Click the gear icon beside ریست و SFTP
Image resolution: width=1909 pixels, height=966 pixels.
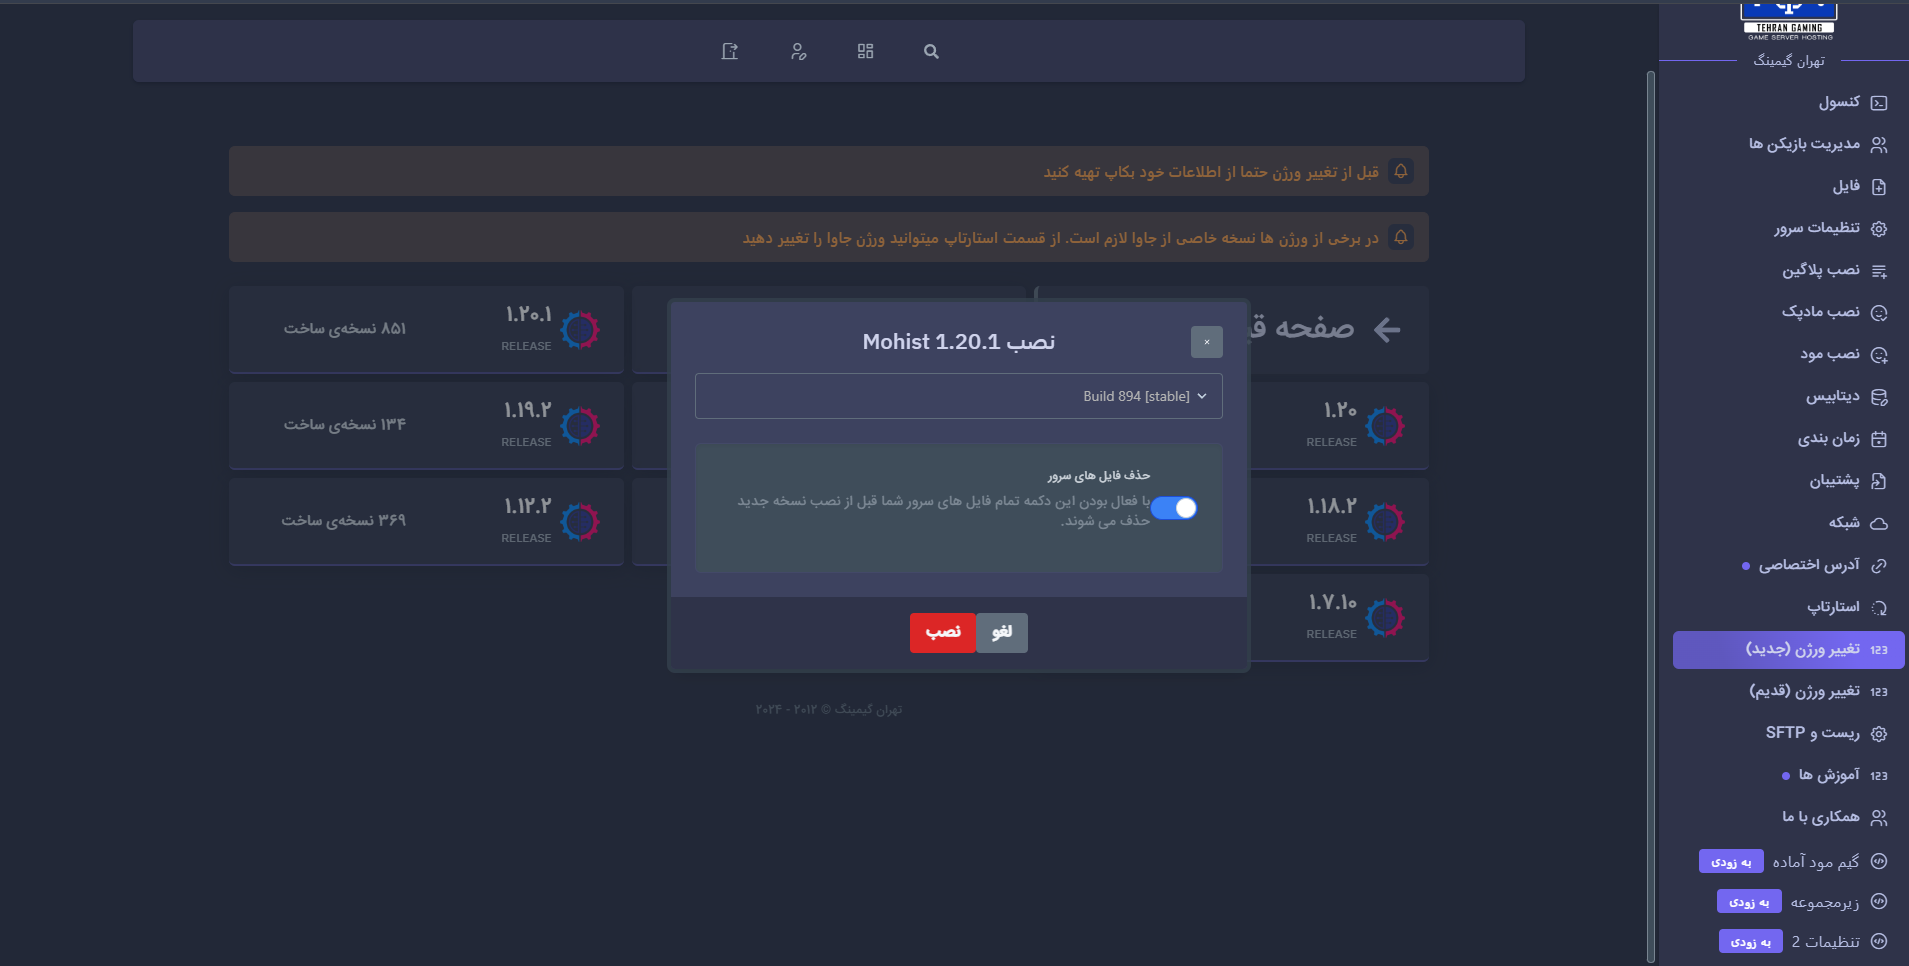tap(1879, 734)
